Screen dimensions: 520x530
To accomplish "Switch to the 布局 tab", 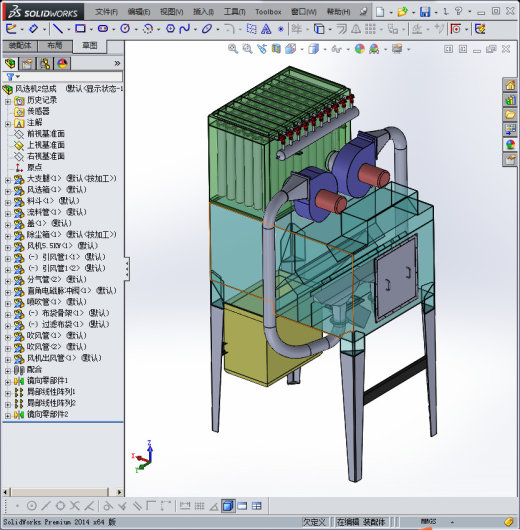I will [x=55, y=46].
